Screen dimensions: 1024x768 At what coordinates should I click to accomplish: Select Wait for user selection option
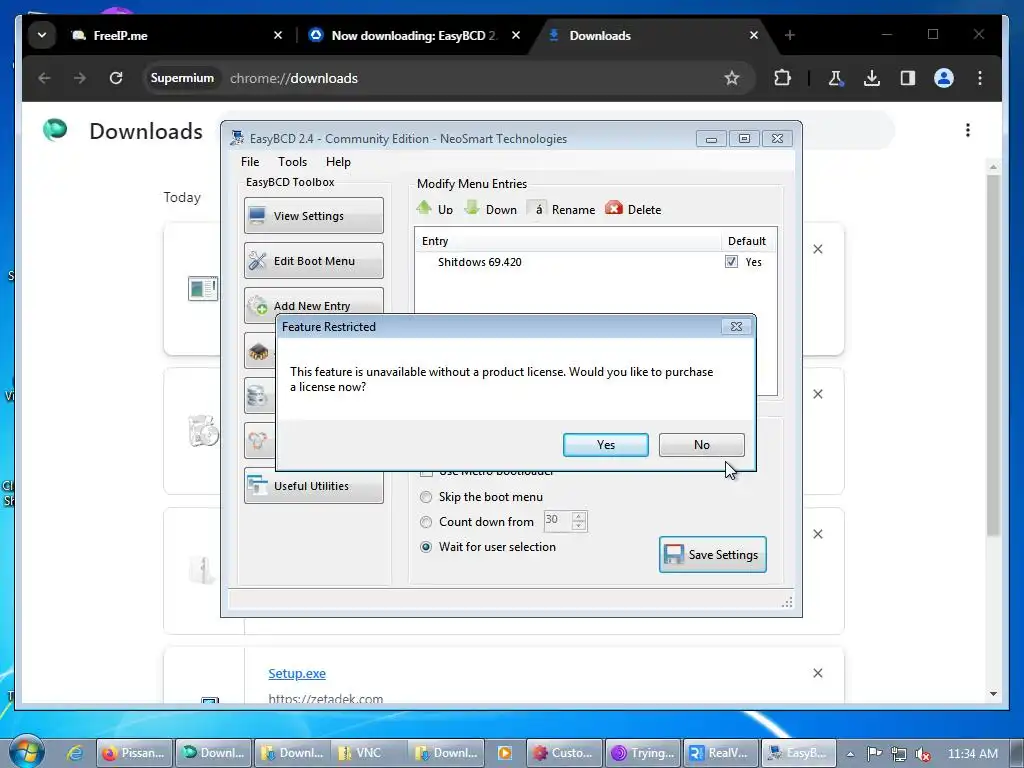point(426,547)
